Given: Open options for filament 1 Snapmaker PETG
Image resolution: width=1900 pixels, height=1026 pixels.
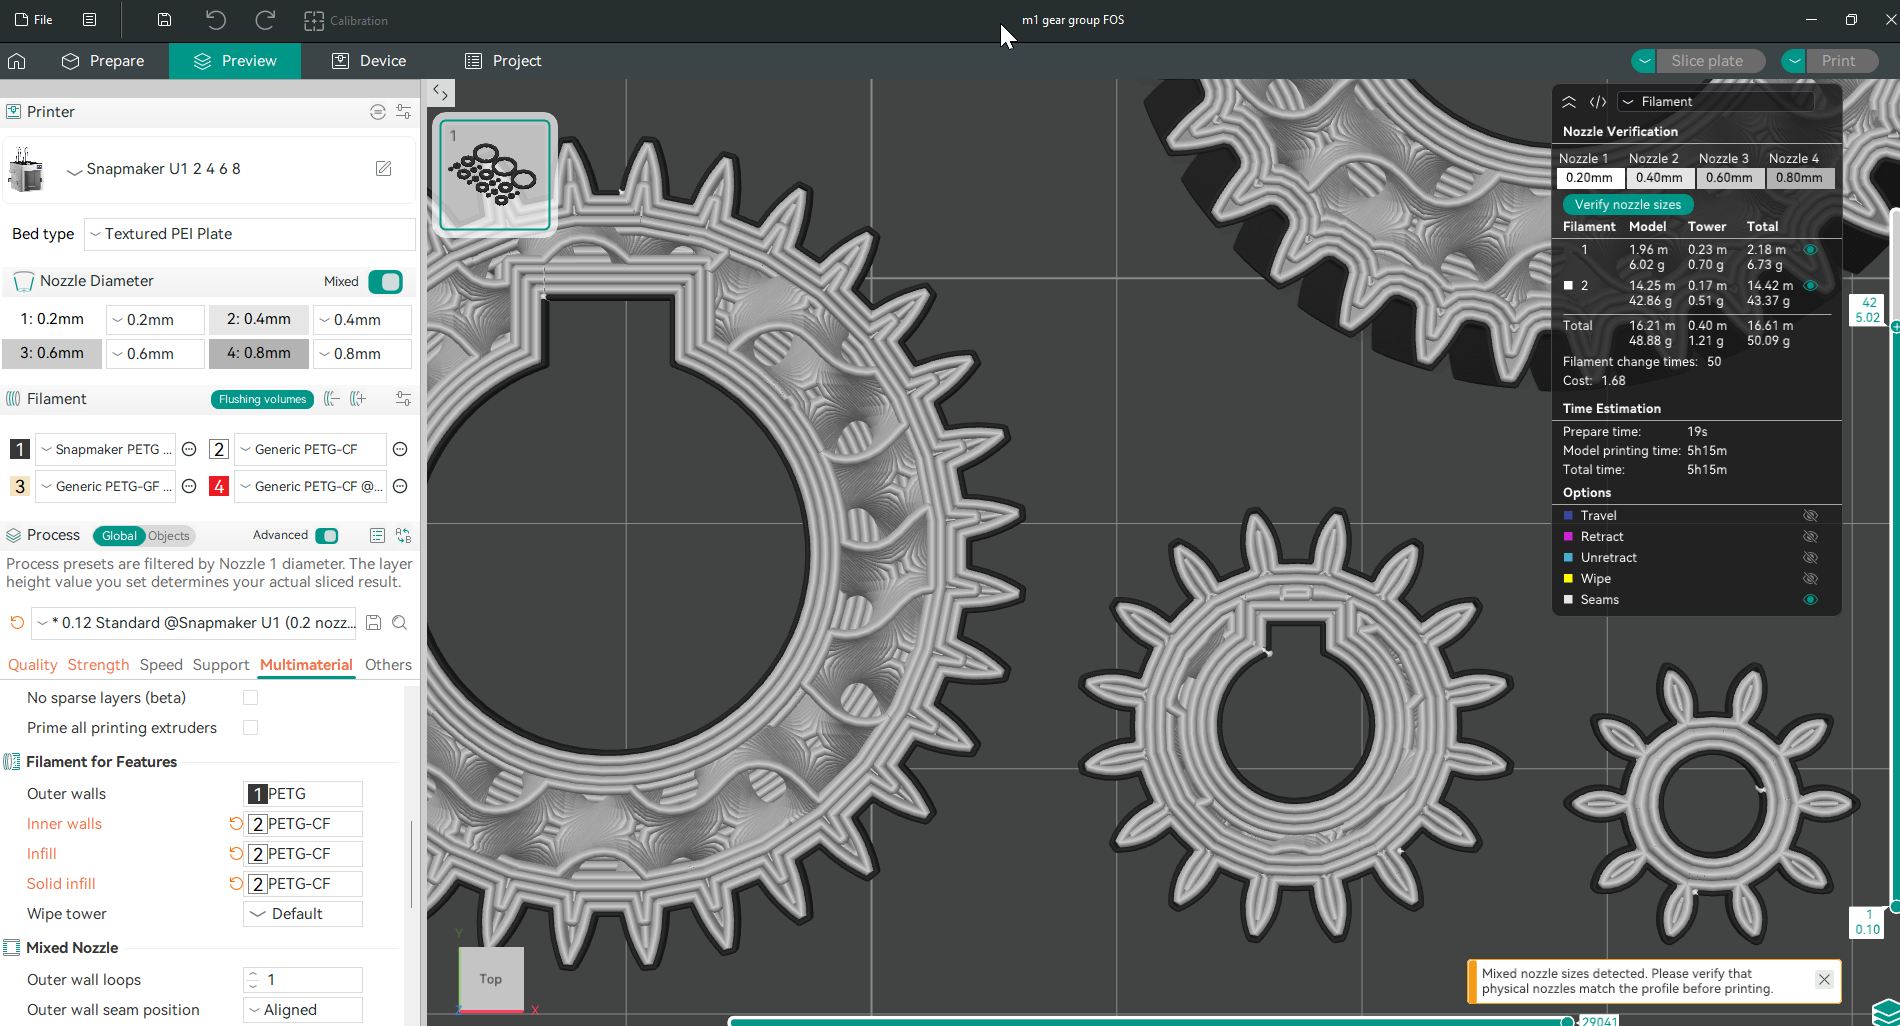Looking at the screenshot, I should [x=189, y=450].
